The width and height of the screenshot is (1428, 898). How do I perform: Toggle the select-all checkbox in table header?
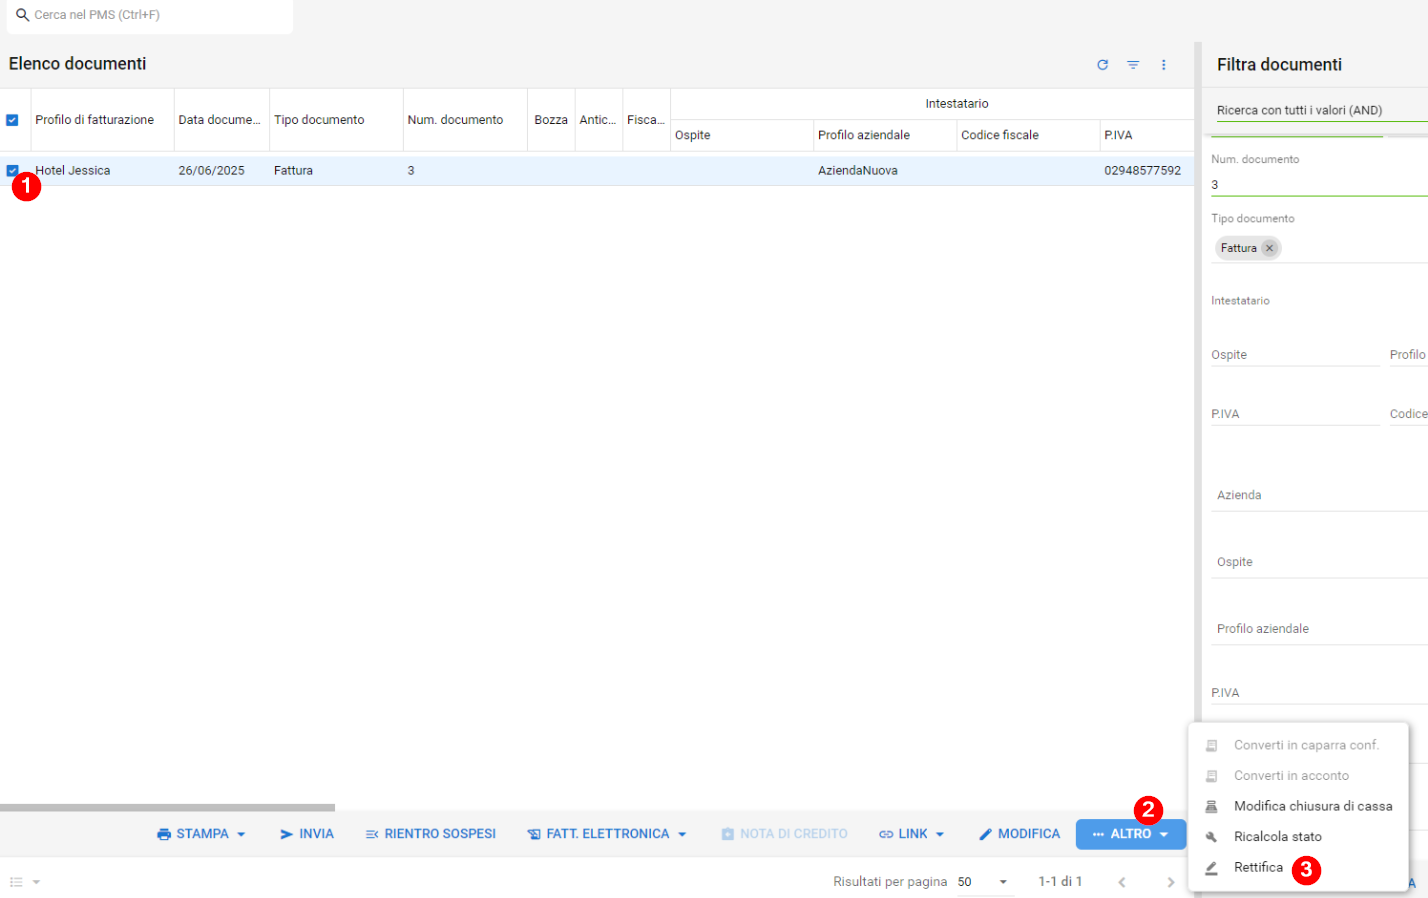(13, 120)
